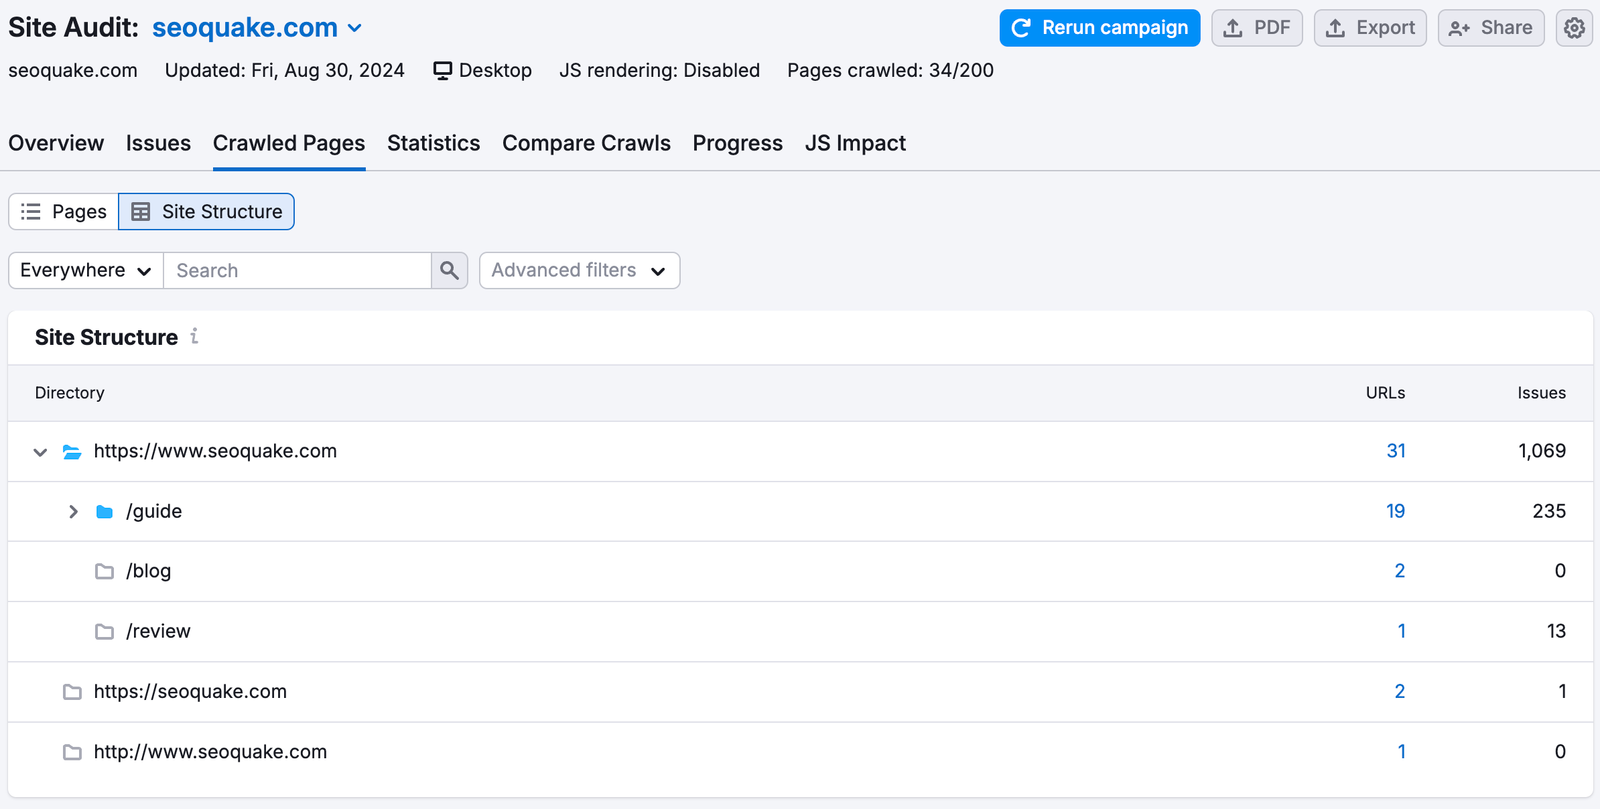Click the /blog folder icon
This screenshot has width=1600, height=809.
tap(104, 572)
